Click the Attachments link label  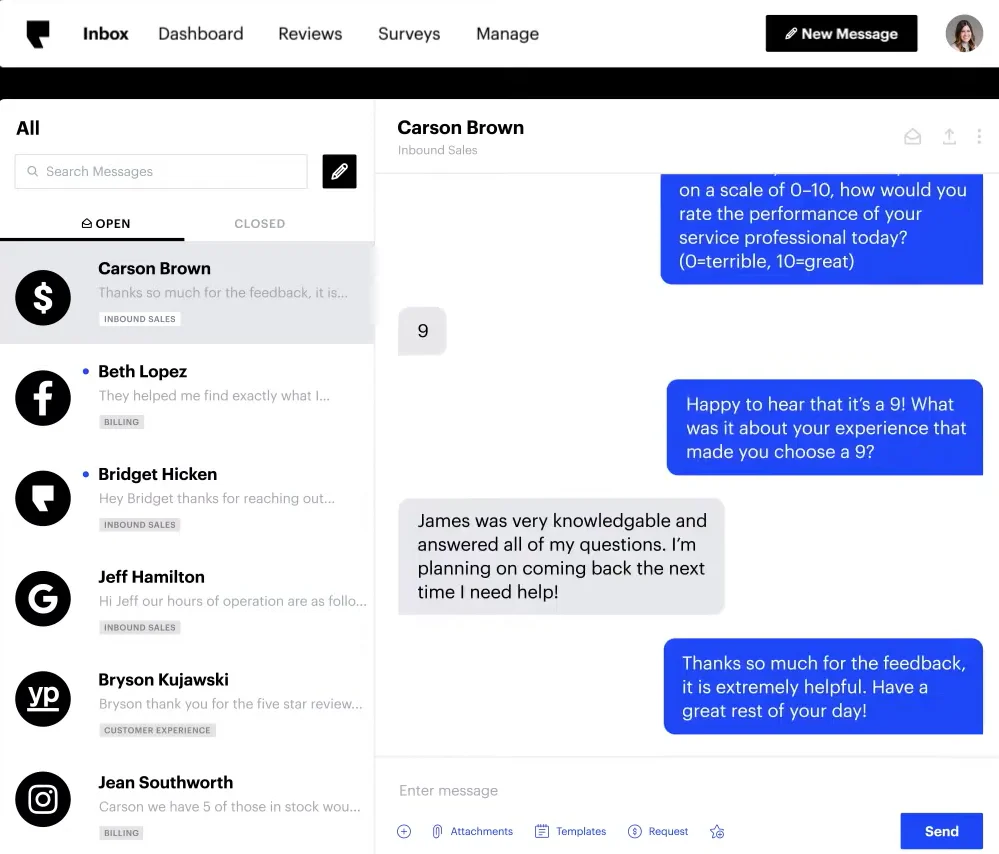(482, 831)
